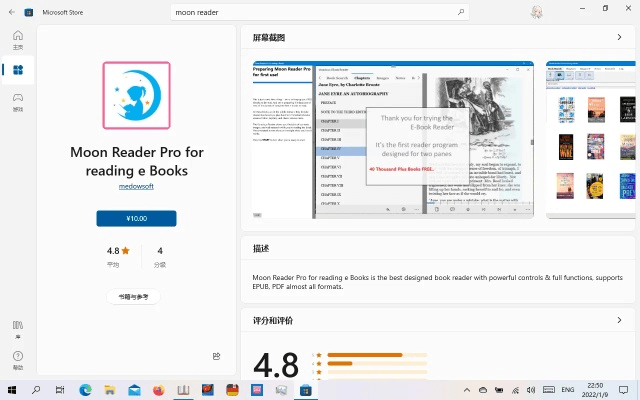This screenshot has width=640, height=400.
Task: Click the four-star rating bar
Action: pos(377,363)
